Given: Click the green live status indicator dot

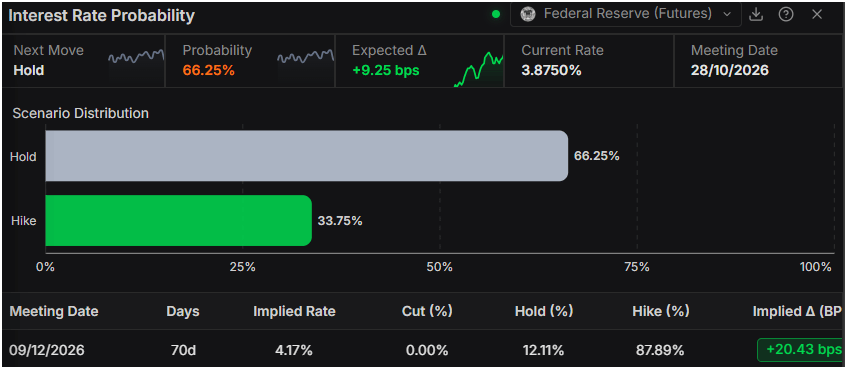Looking at the screenshot, I should [x=496, y=15].
